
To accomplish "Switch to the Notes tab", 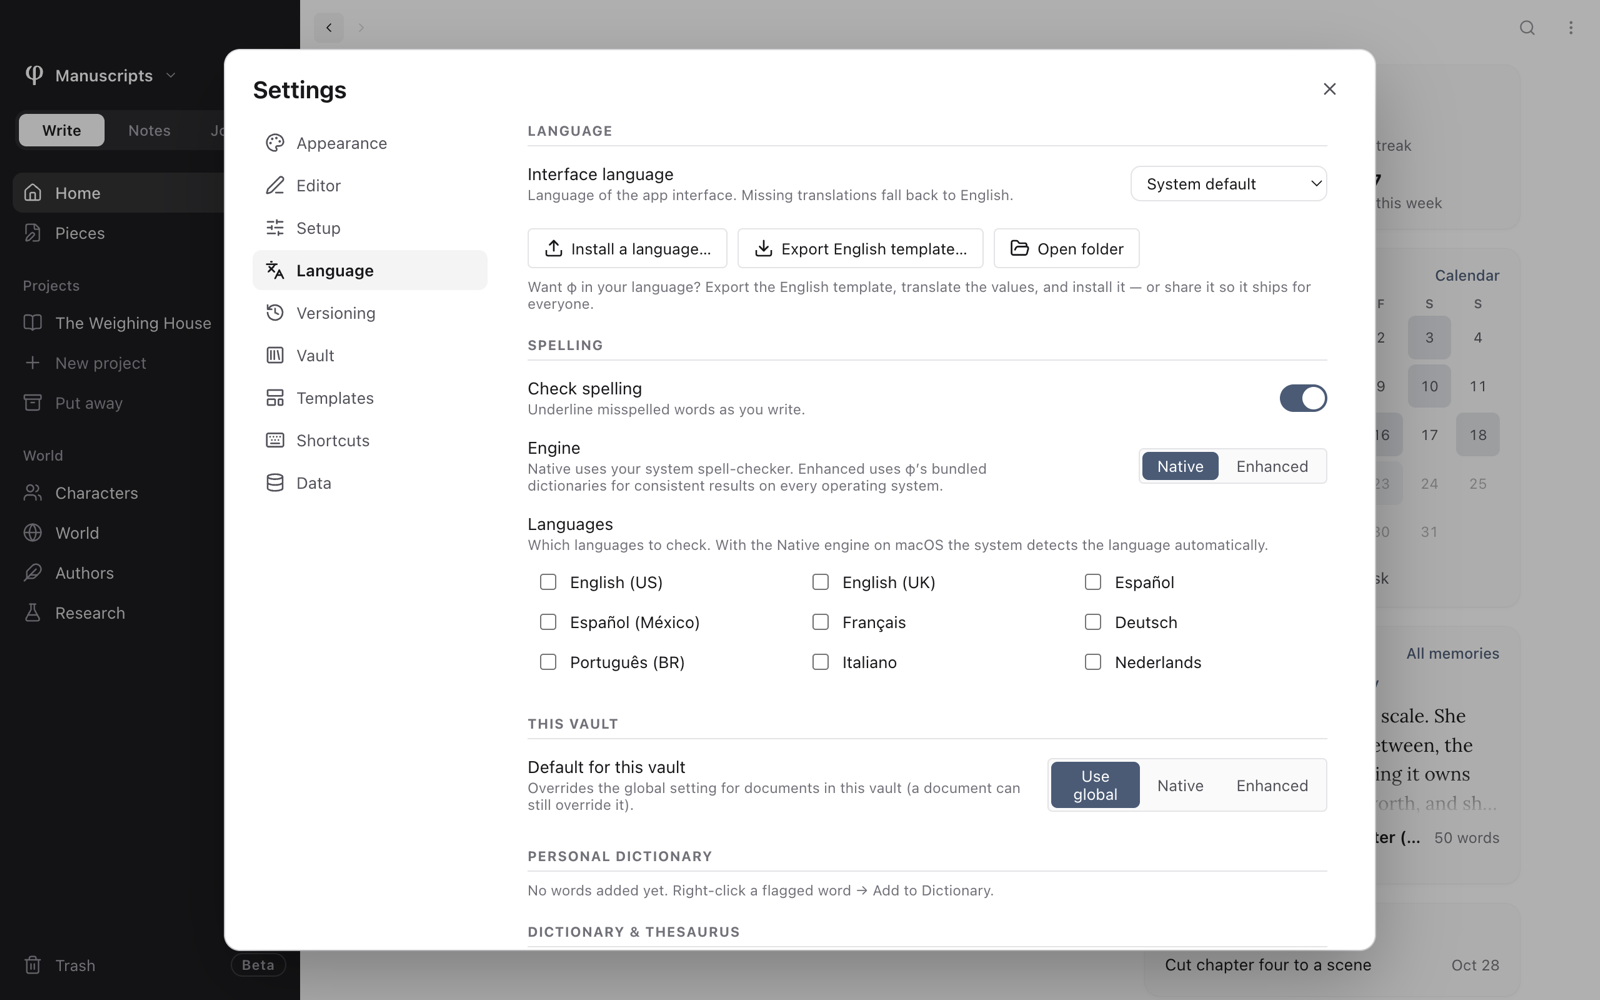I will tap(149, 130).
